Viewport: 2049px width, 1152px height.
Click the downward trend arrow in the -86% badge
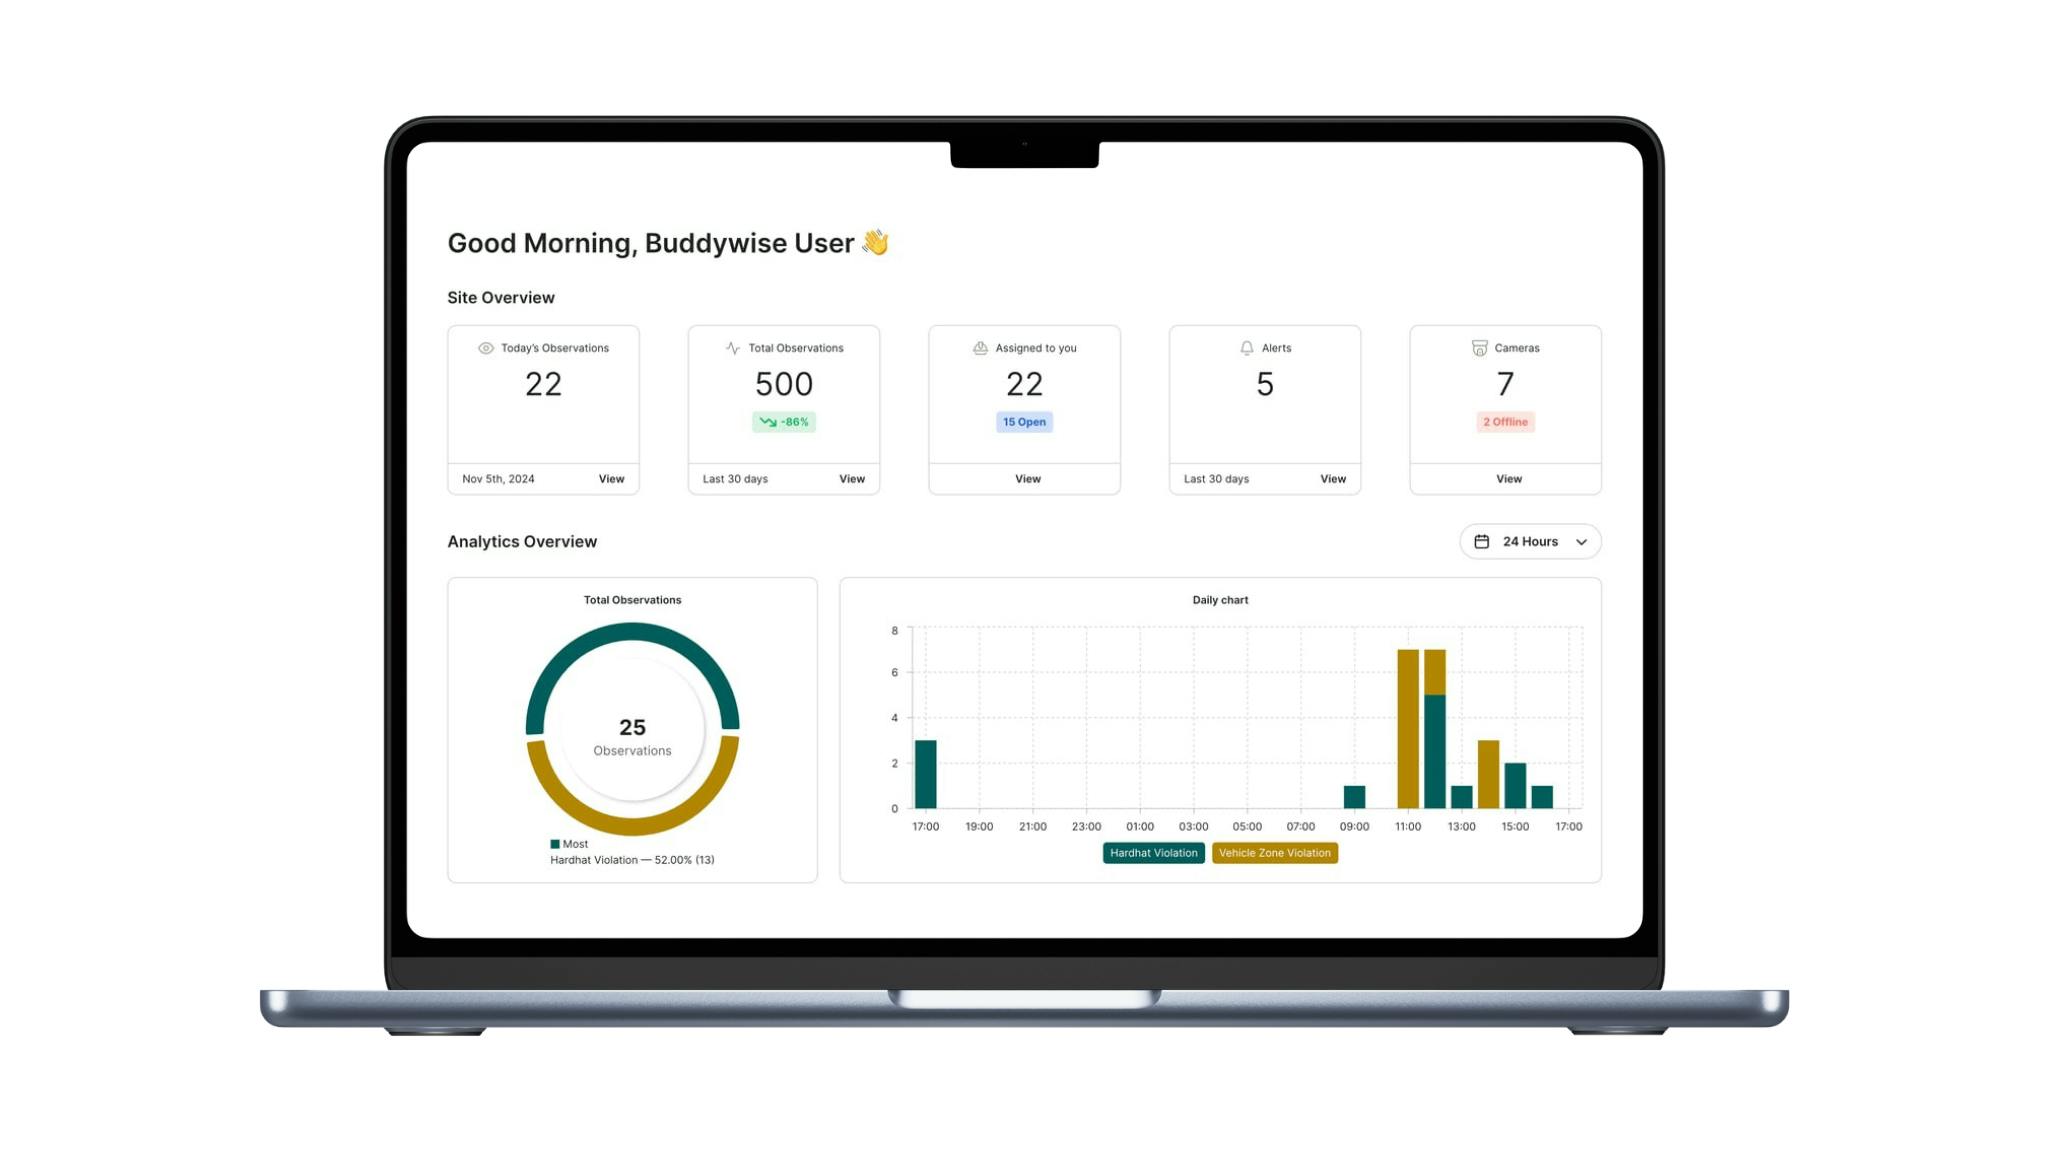[x=768, y=422]
